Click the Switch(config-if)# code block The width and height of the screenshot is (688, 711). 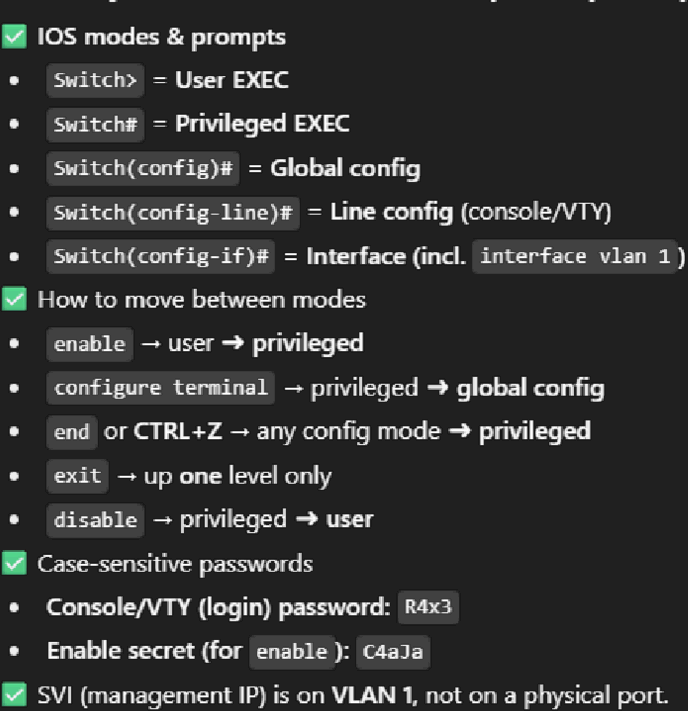(161, 256)
